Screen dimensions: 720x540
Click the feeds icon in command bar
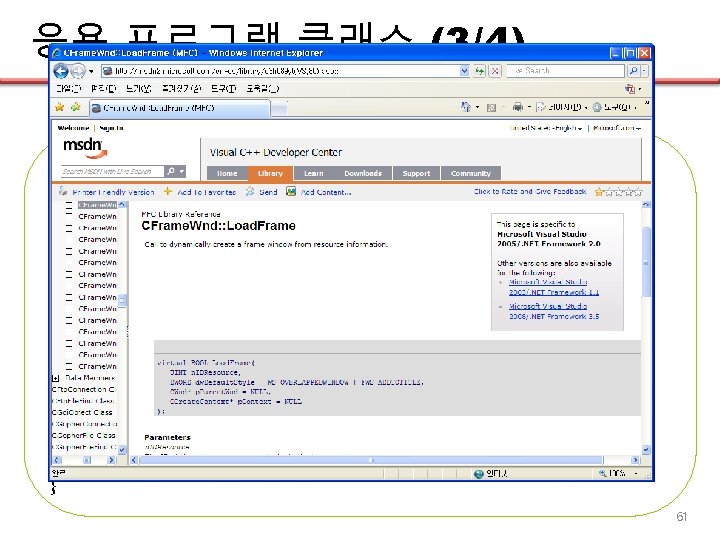pyautogui.click(x=491, y=107)
